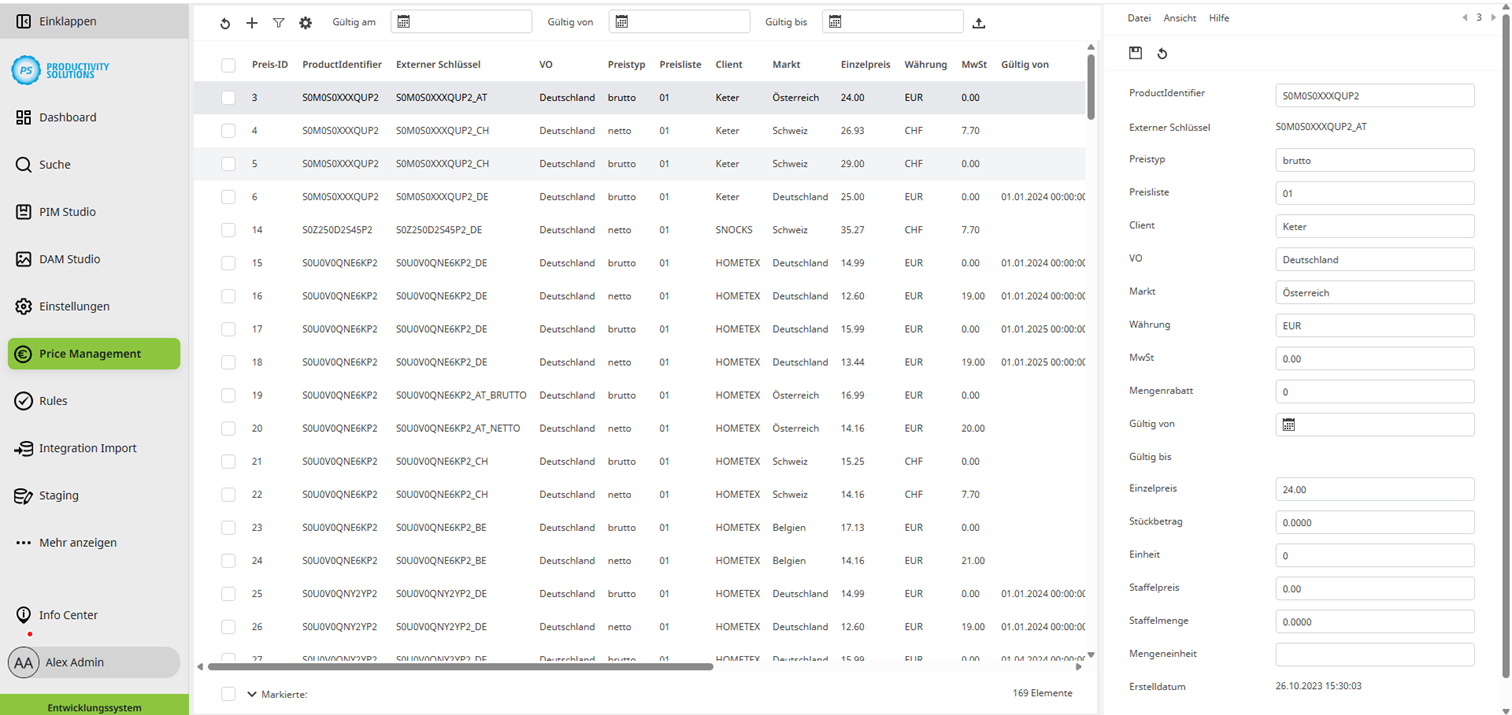The image size is (1512, 715).
Task: Check the checkbox for Preis-ID 14
Action: pos(228,229)
